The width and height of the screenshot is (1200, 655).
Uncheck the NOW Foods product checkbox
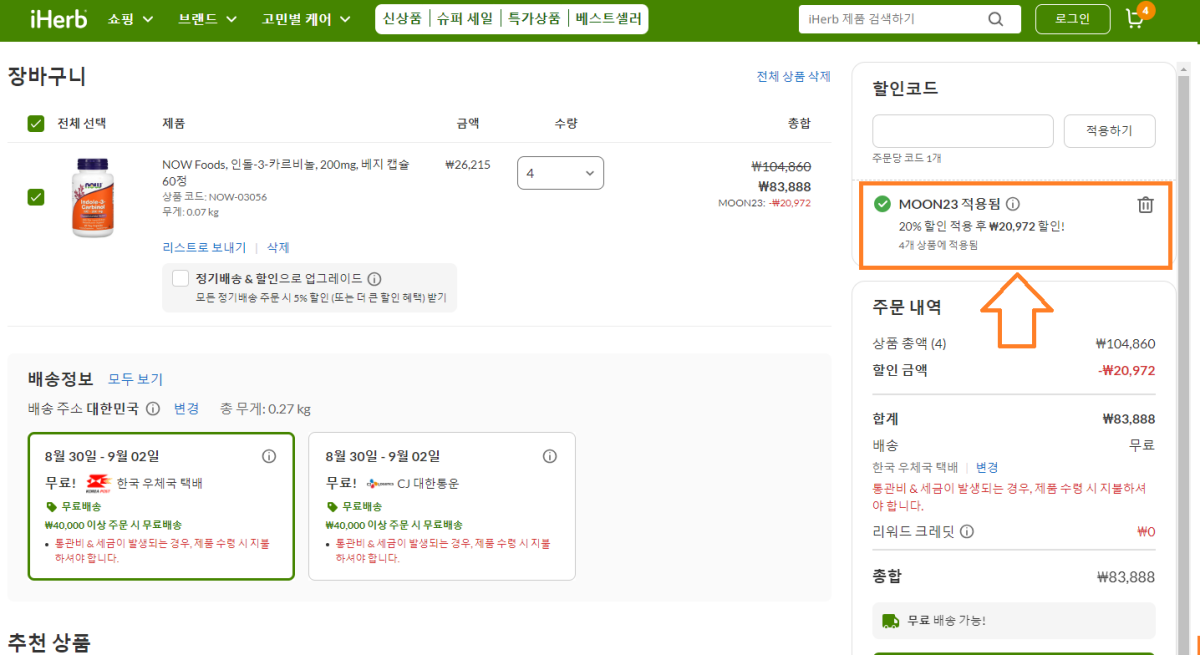point(36,197)
